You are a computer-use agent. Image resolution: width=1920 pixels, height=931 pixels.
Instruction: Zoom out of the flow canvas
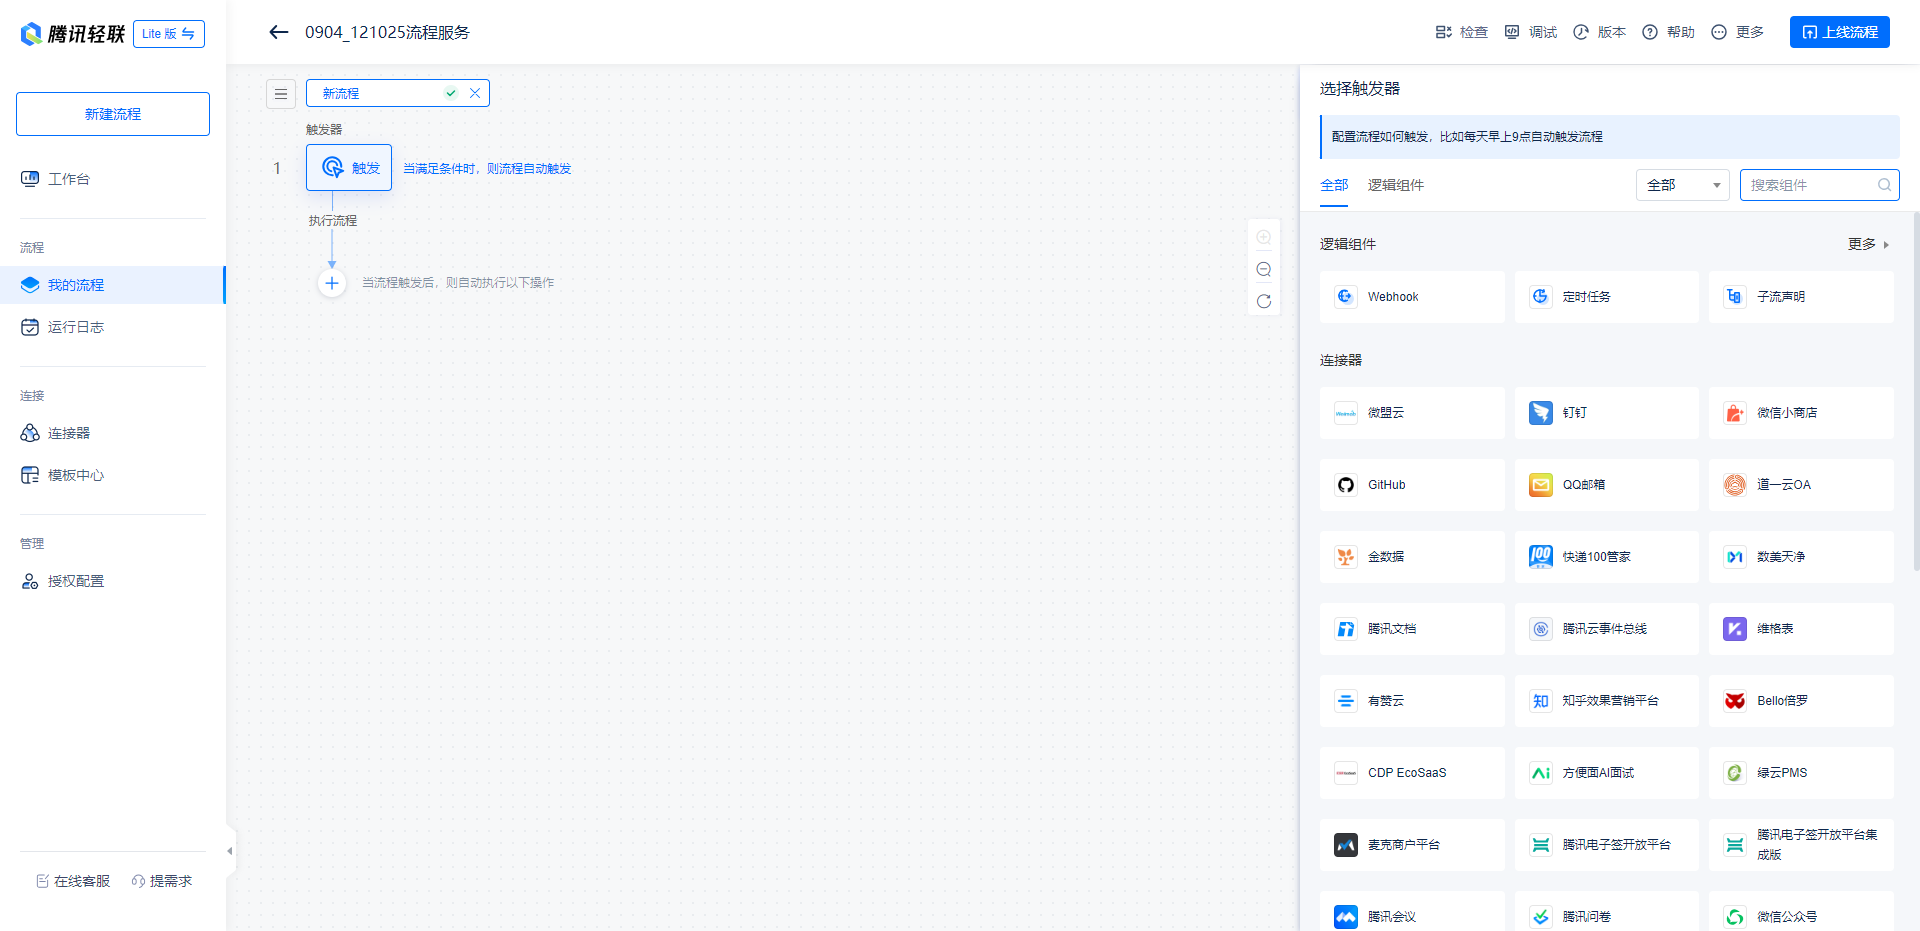(1264, 269)
